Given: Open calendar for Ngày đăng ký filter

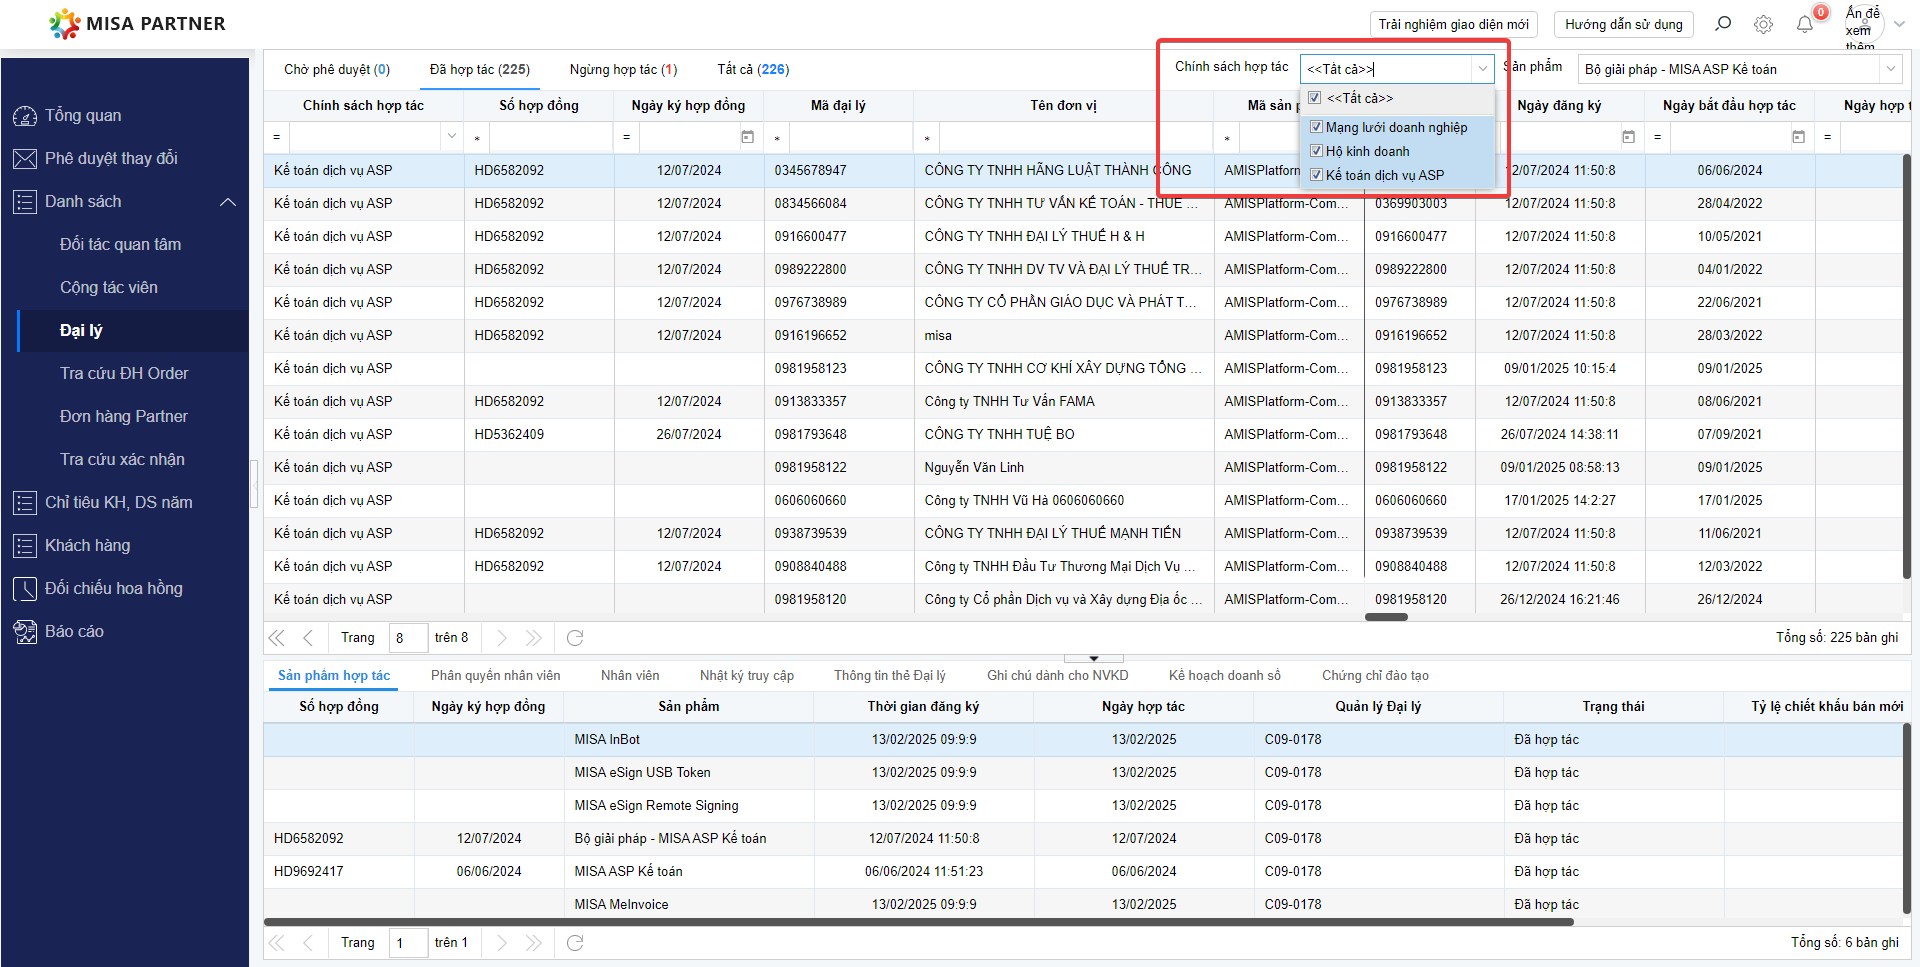Looking at the screenshot, I should [x=1628, y=137].
